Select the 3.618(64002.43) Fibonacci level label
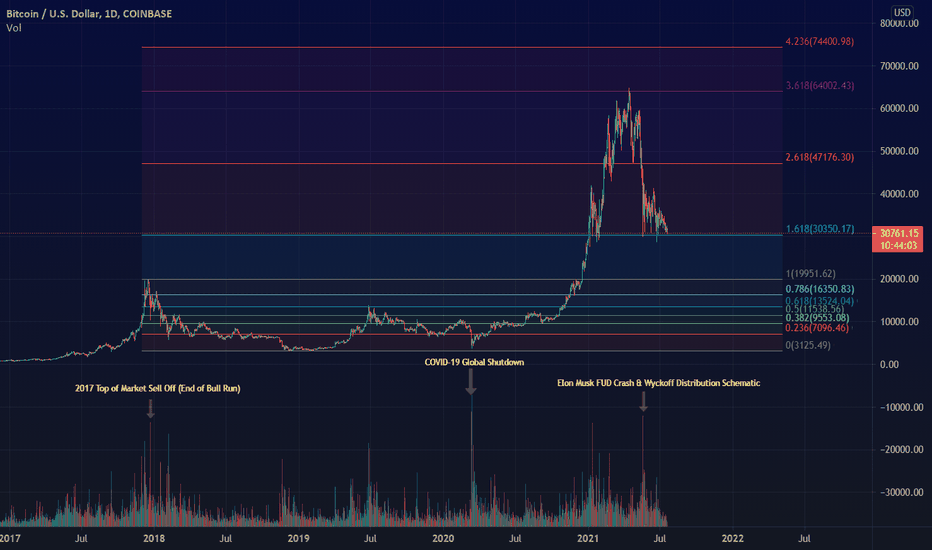 [820, 86]
